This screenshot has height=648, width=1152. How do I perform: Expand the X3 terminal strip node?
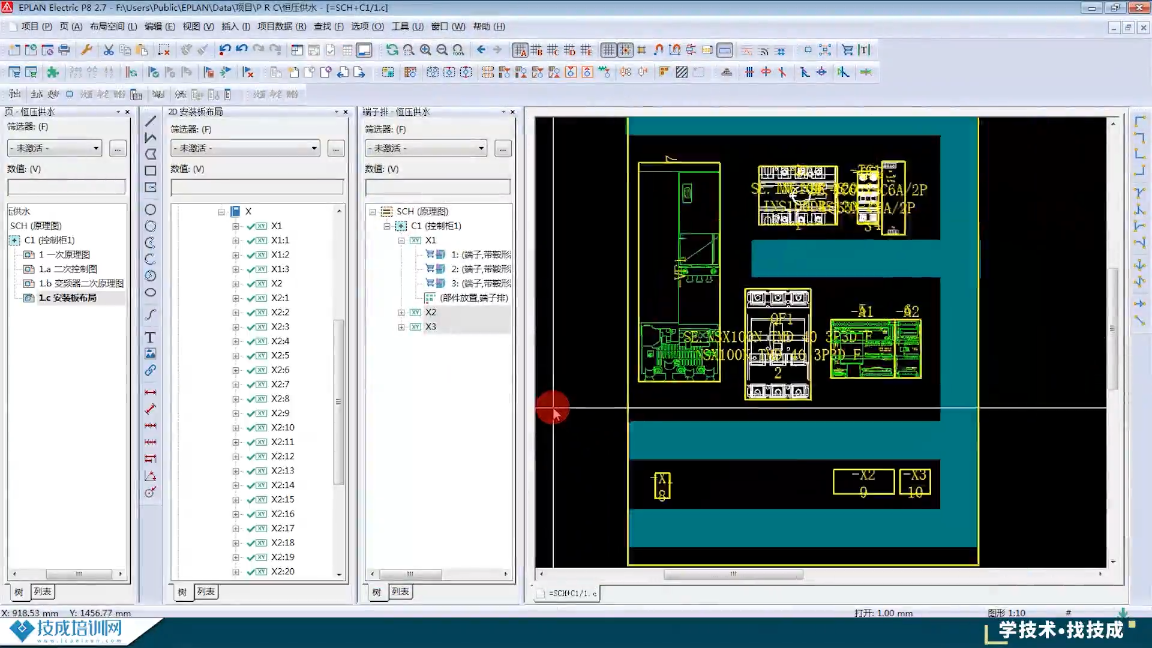point(401,327)
